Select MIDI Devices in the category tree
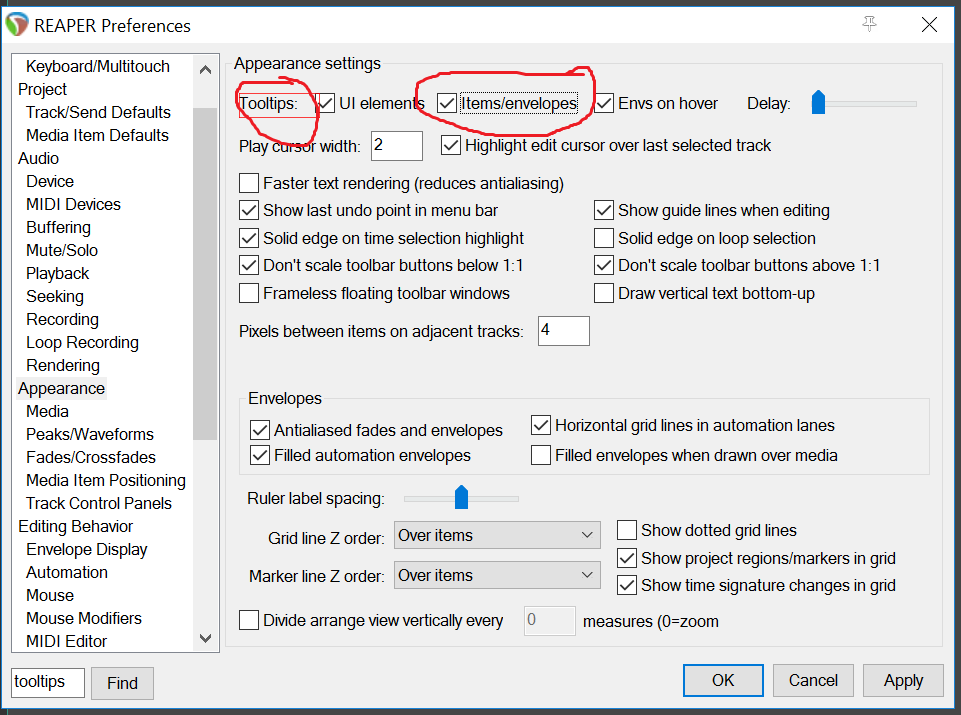The height and width of the screenshot is (715, 961). [x=73, y=204]
